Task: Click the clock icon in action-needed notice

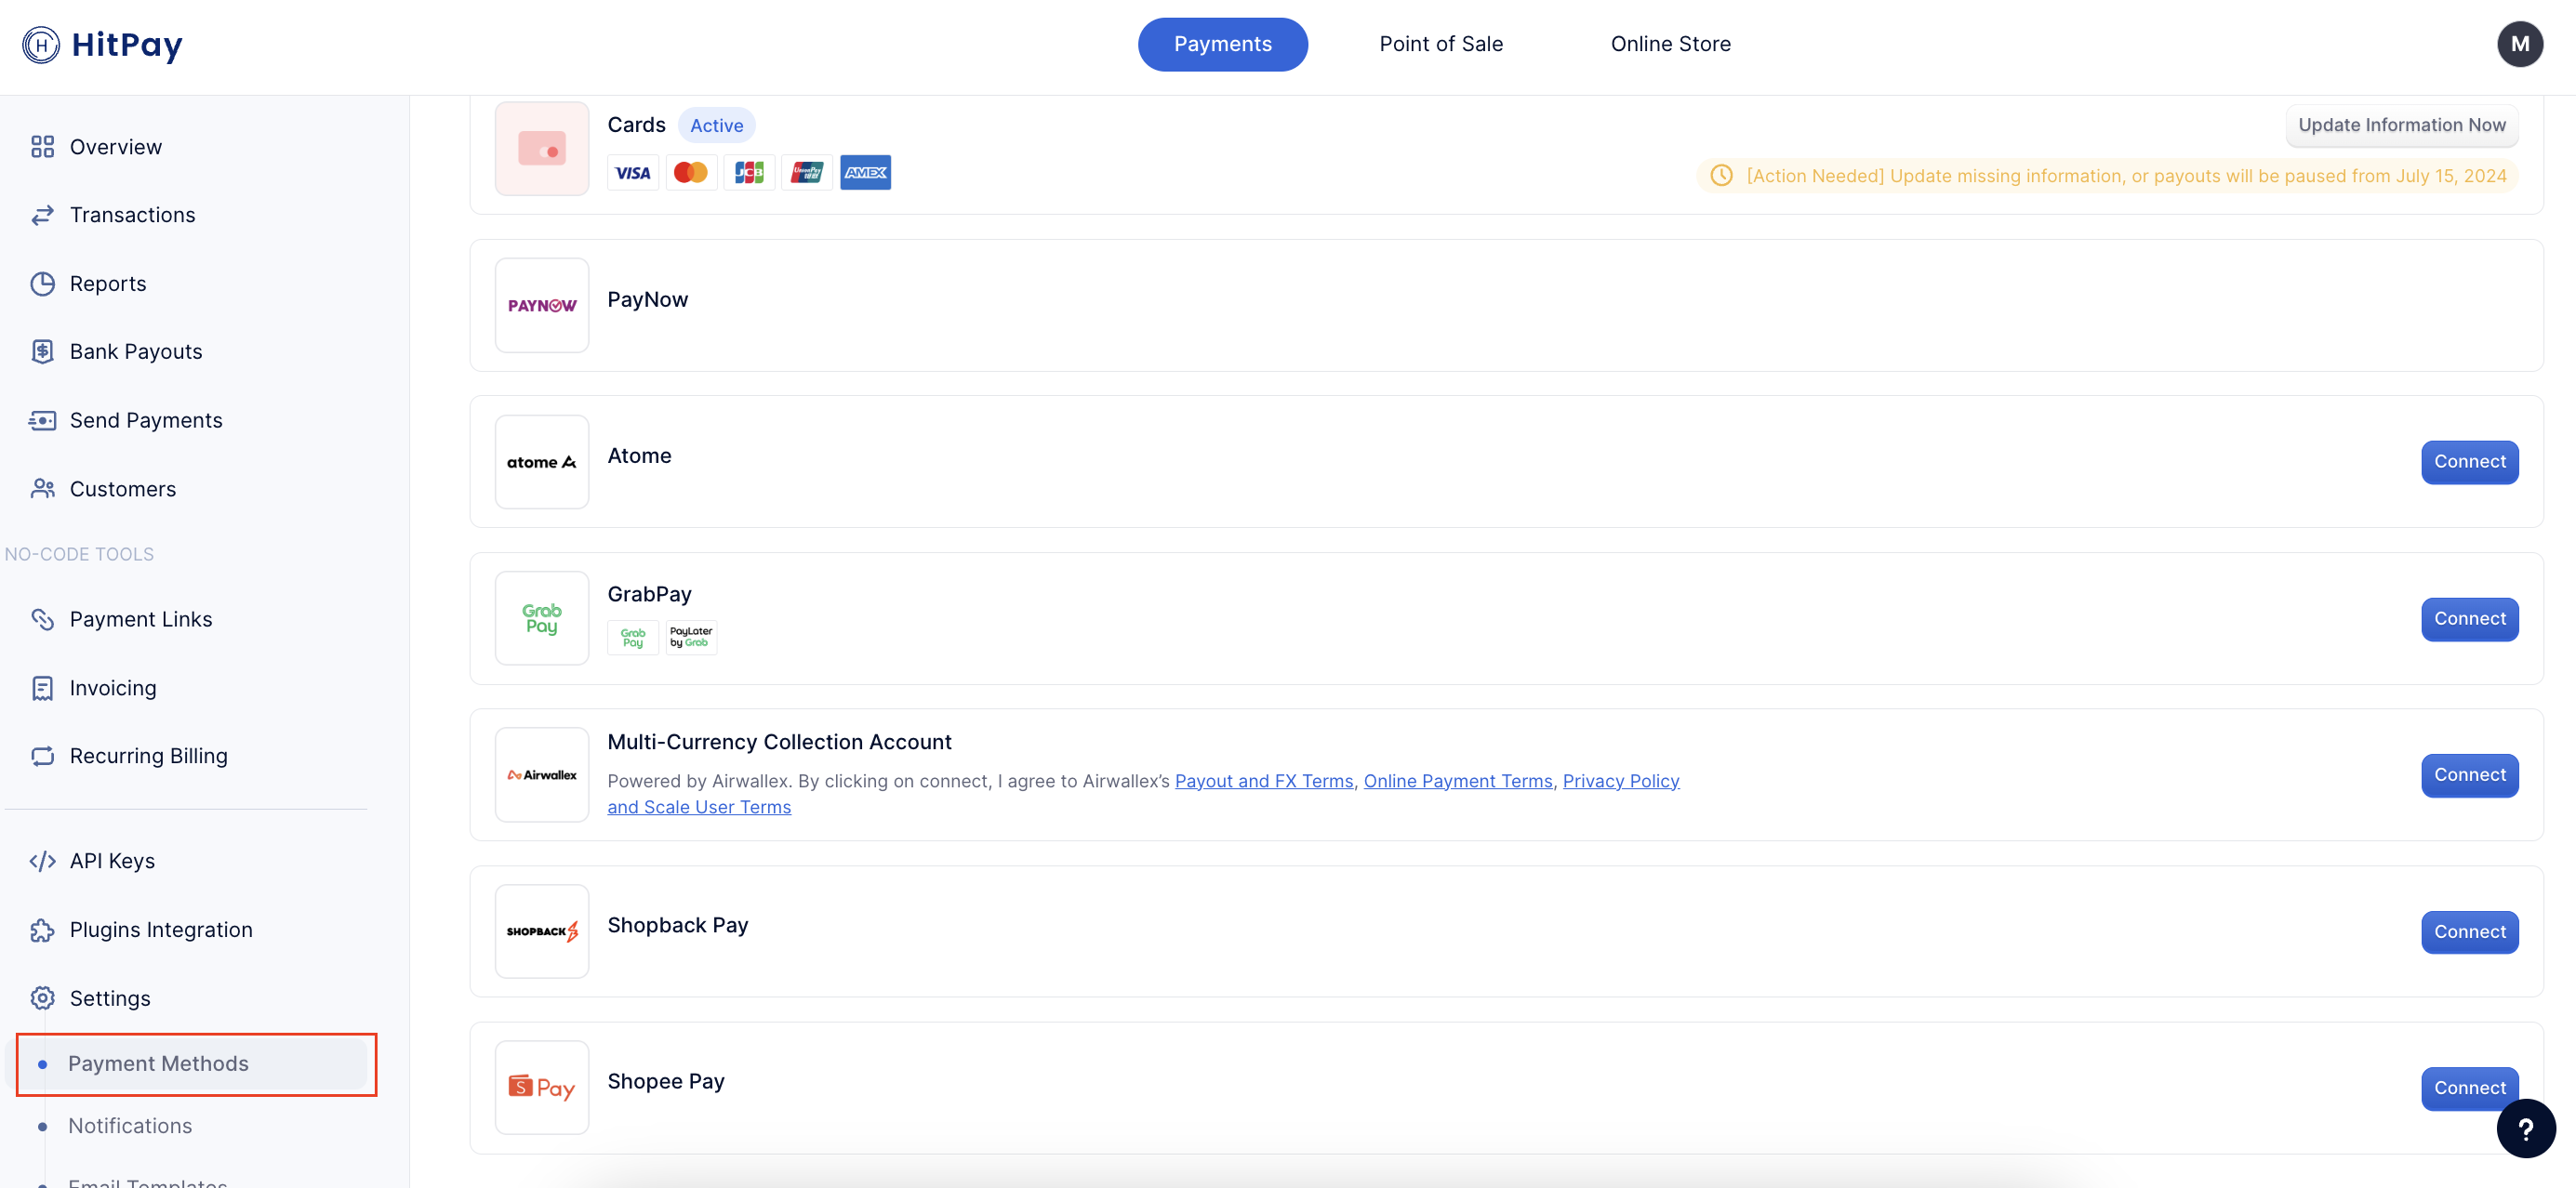Action: click(x=1721, y=176)
